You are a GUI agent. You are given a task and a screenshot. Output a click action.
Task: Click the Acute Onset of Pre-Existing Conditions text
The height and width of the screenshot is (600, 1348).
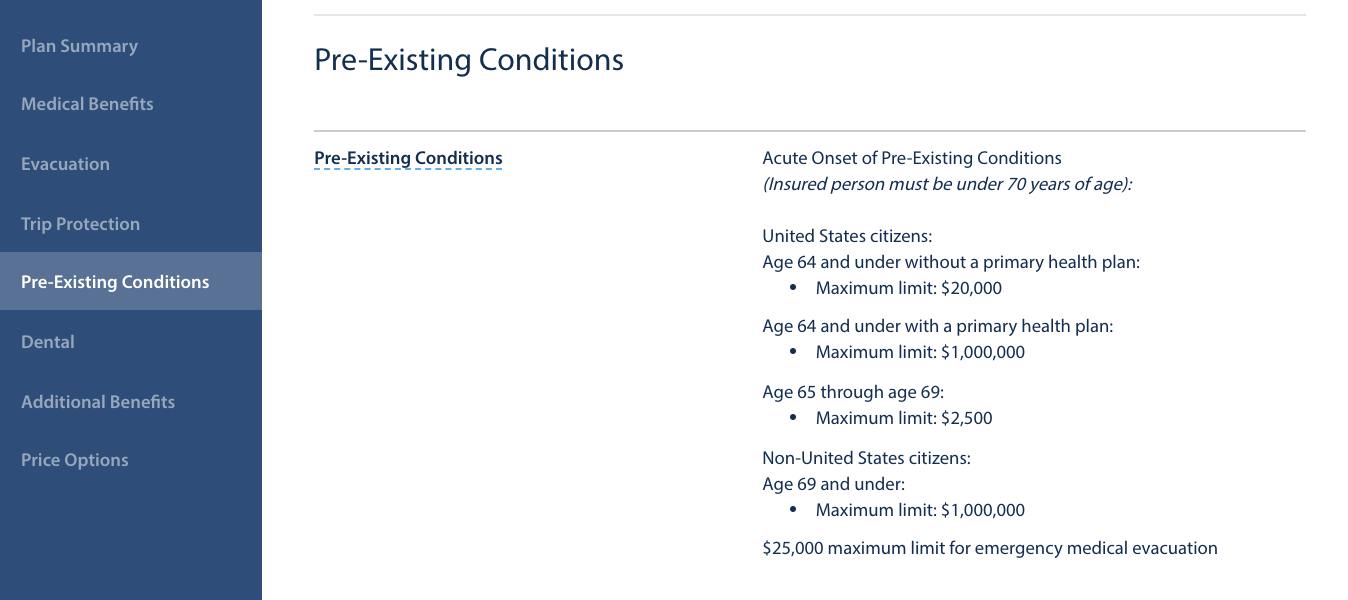(x=912, y=158)
